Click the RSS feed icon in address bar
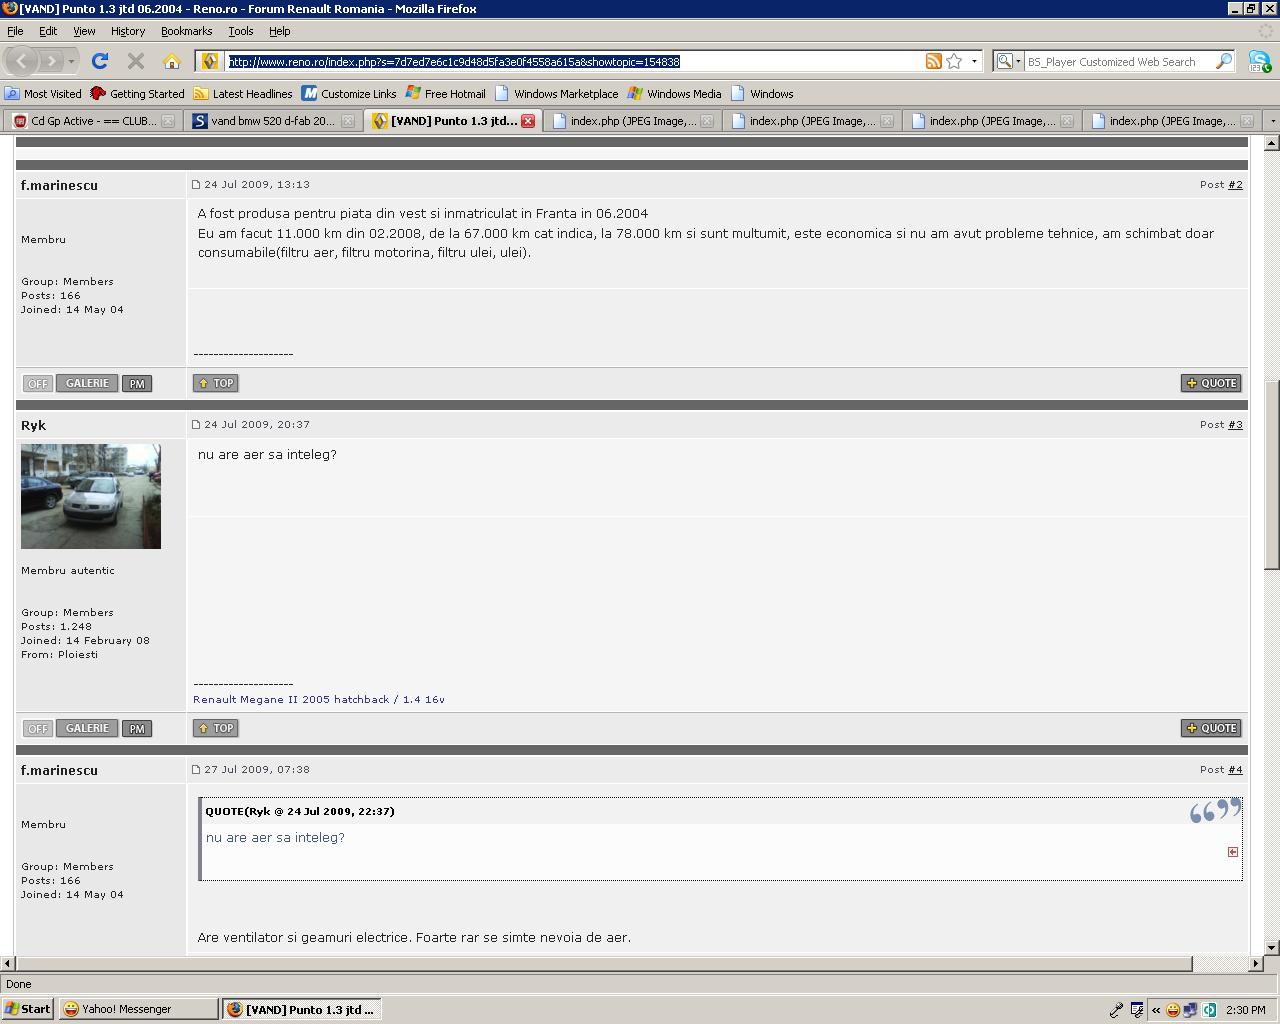 pyautogui.click(x=933, y=61)
